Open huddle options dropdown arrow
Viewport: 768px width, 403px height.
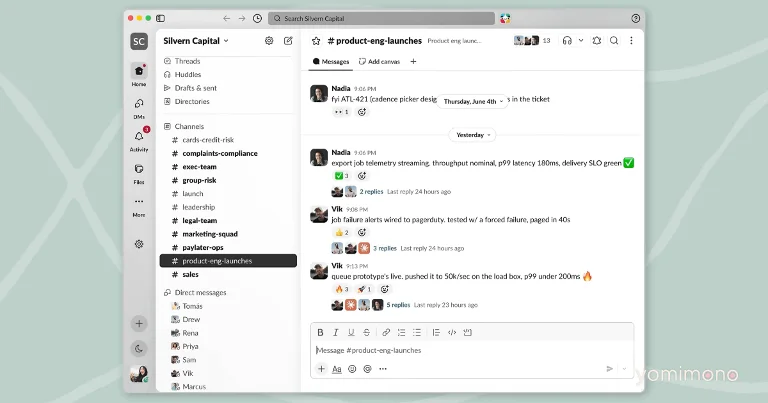pos(581,41)
